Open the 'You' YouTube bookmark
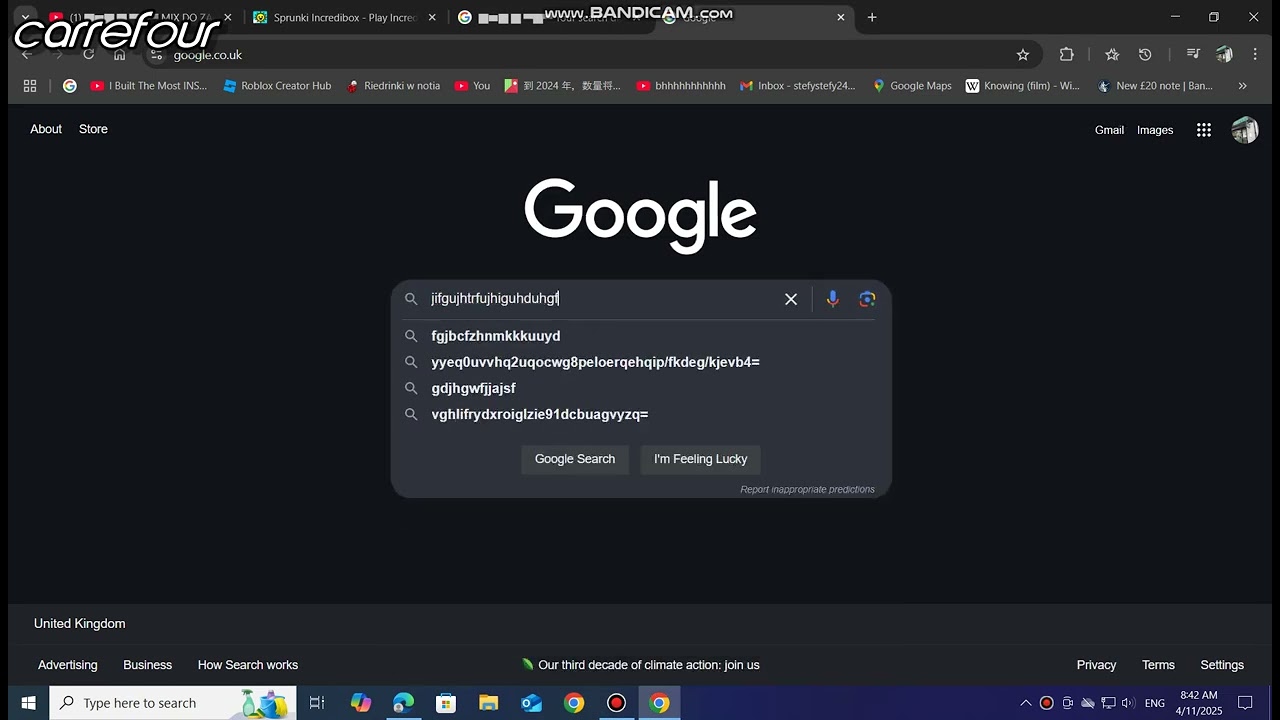The width and height of the screenshot is (1280, 720). [x=472, y=86]
